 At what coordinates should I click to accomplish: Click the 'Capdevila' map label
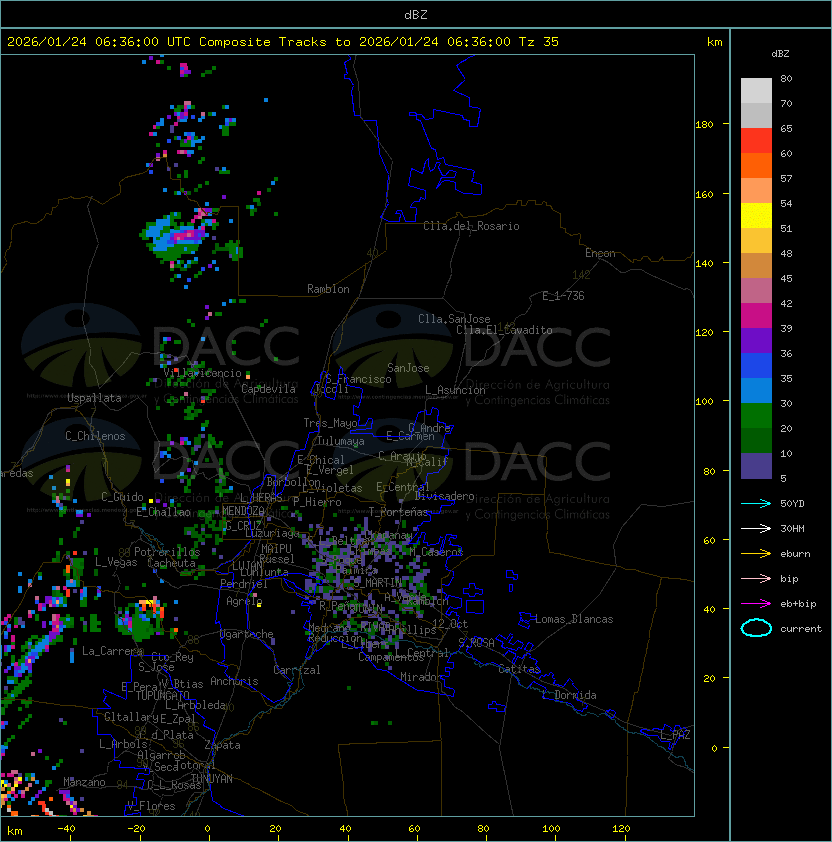click(x=268, y=389)
